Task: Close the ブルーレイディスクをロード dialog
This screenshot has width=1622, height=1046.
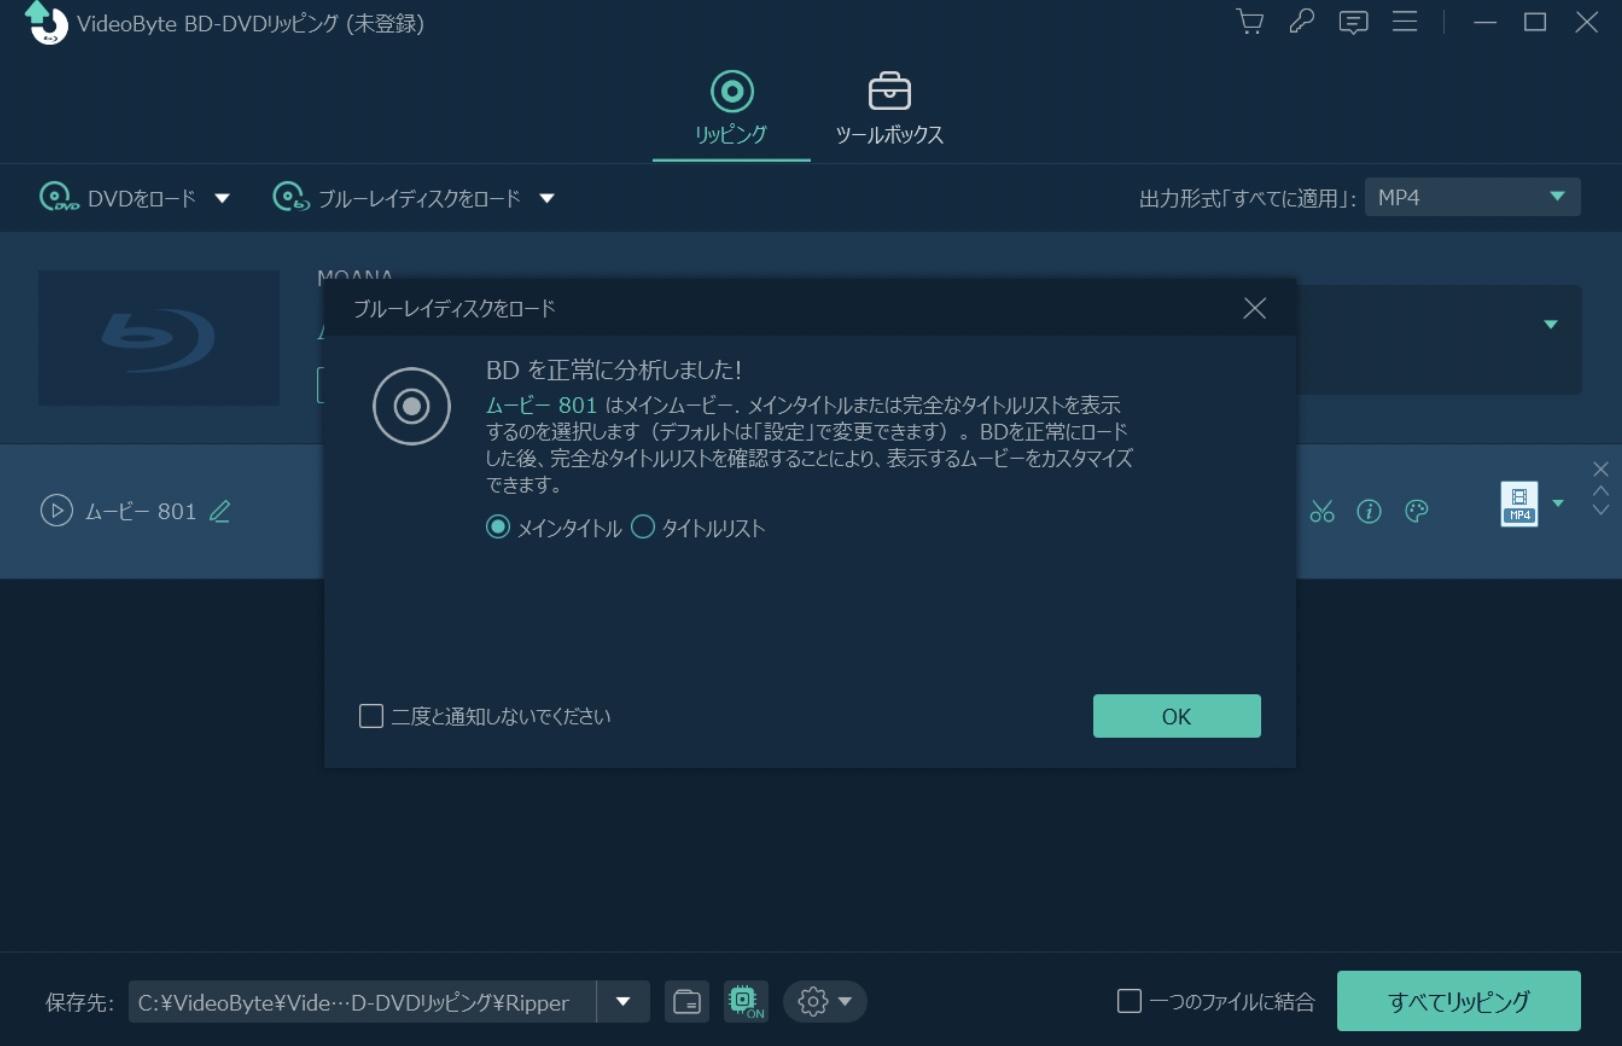Action: [1255, 308]
